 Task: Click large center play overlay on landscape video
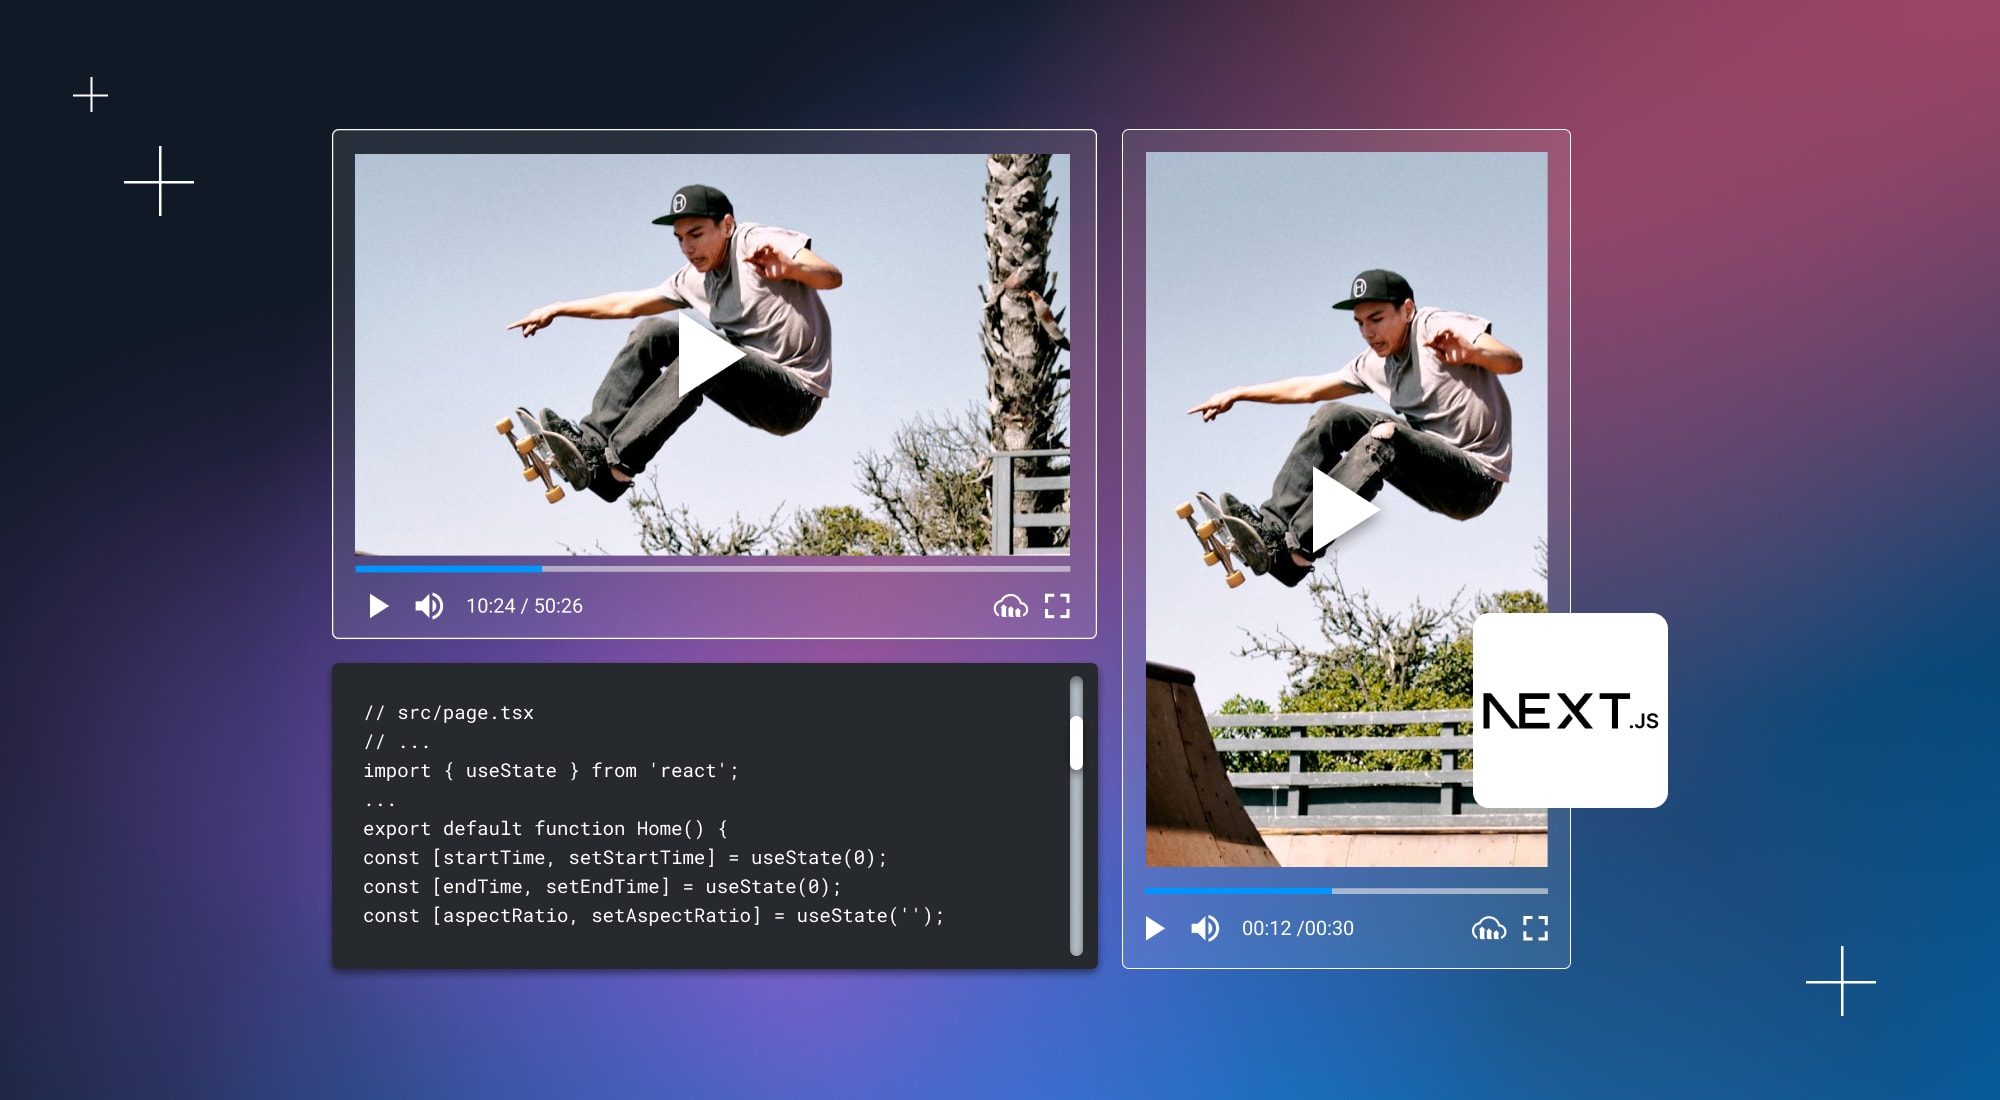[x=709, y=355]
